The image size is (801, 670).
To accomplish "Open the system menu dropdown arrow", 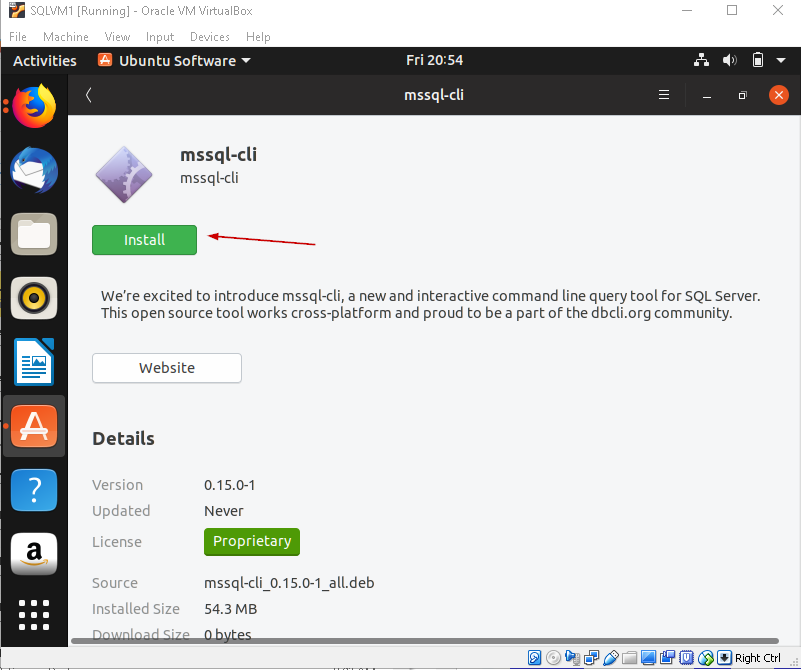I will [781, 60].
